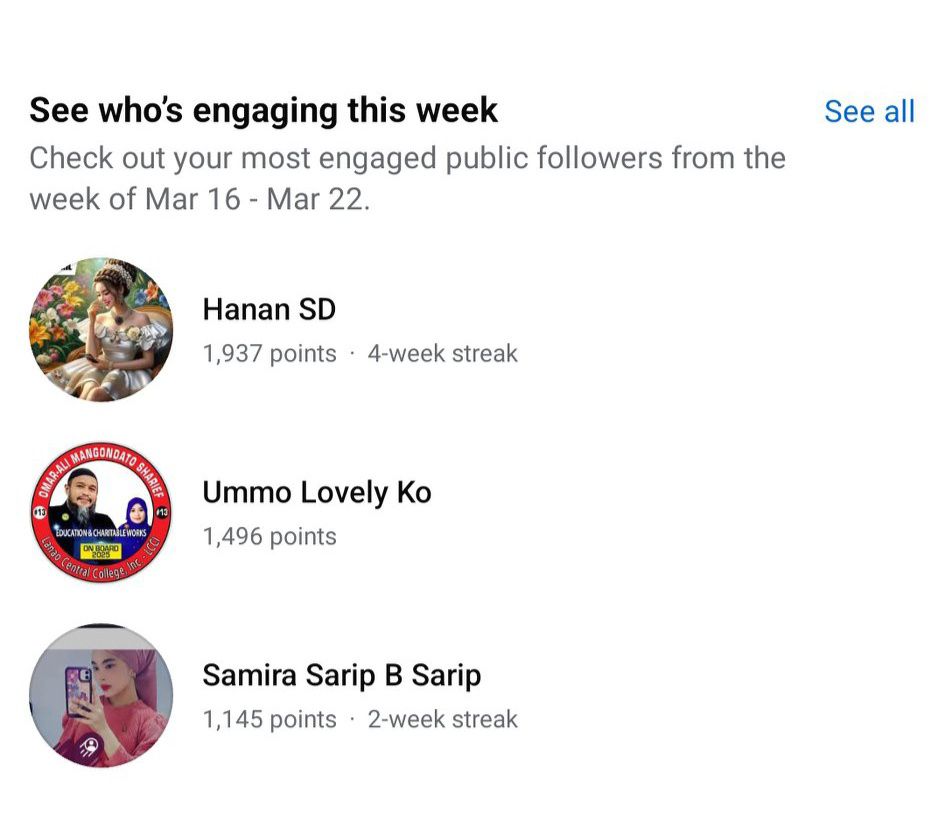Image resolution: width=945 pixels, height=822 pixels.
Task: View Samira Sarip B Sarip's profile photo
Action: click(101, 695)
